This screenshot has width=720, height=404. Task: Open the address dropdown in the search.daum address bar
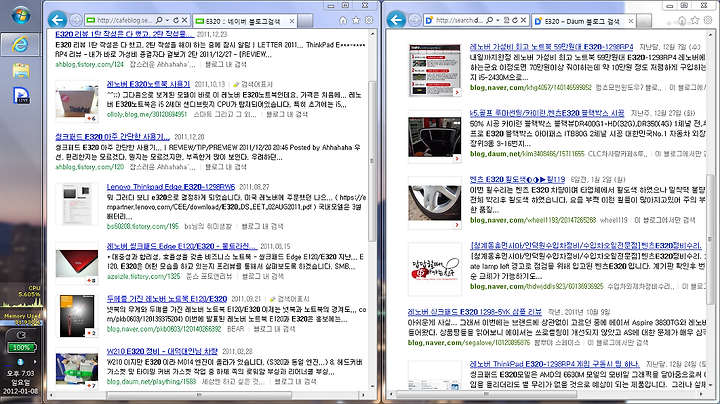(498, 20)
